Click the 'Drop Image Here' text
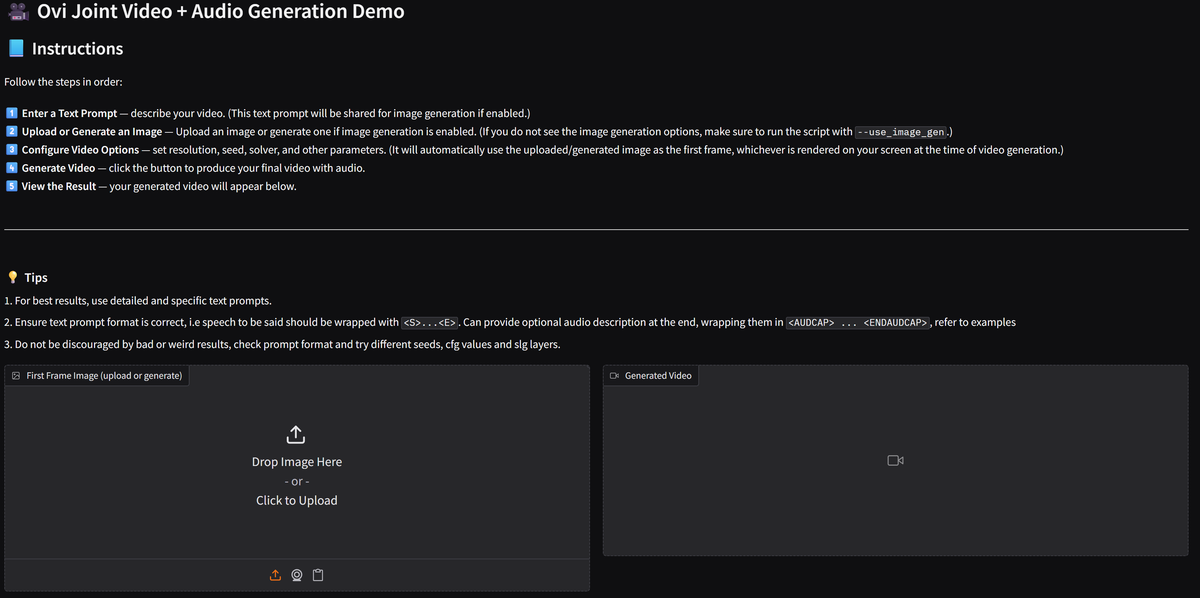The height and width of the screenshot is (598, 1200). [x=297, y=462]
